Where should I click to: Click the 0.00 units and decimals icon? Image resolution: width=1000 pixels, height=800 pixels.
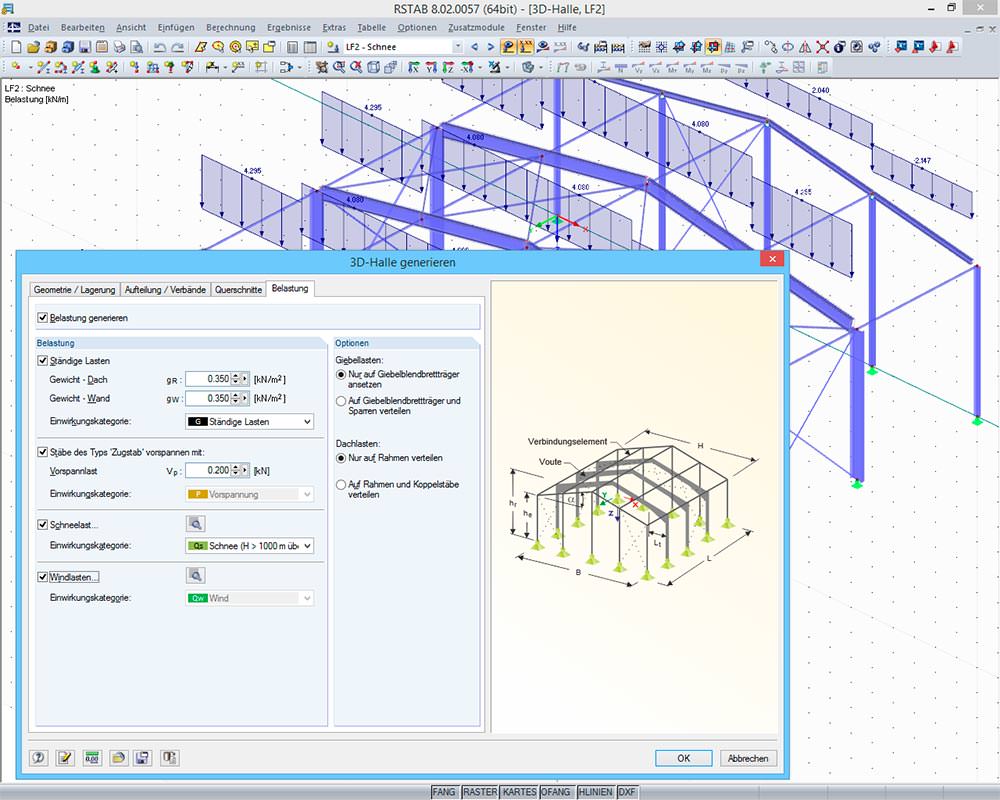pos(92,758)
